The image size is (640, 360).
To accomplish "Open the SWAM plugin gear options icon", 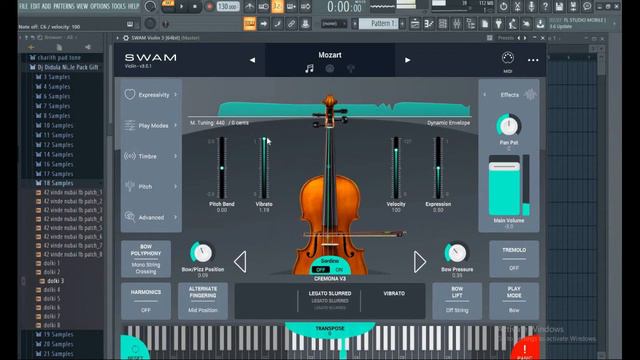I will tap(126, 38).
